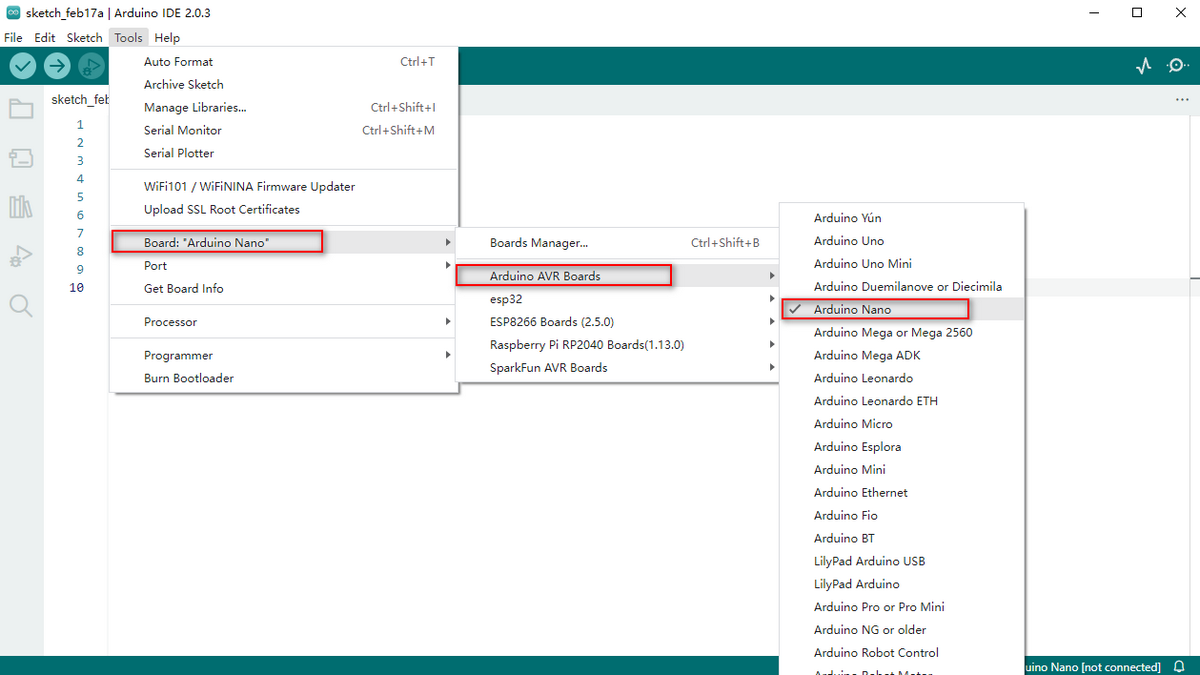Click the Verify checkmark button
The image size is (1200, 675).
[x=23, y=66]
